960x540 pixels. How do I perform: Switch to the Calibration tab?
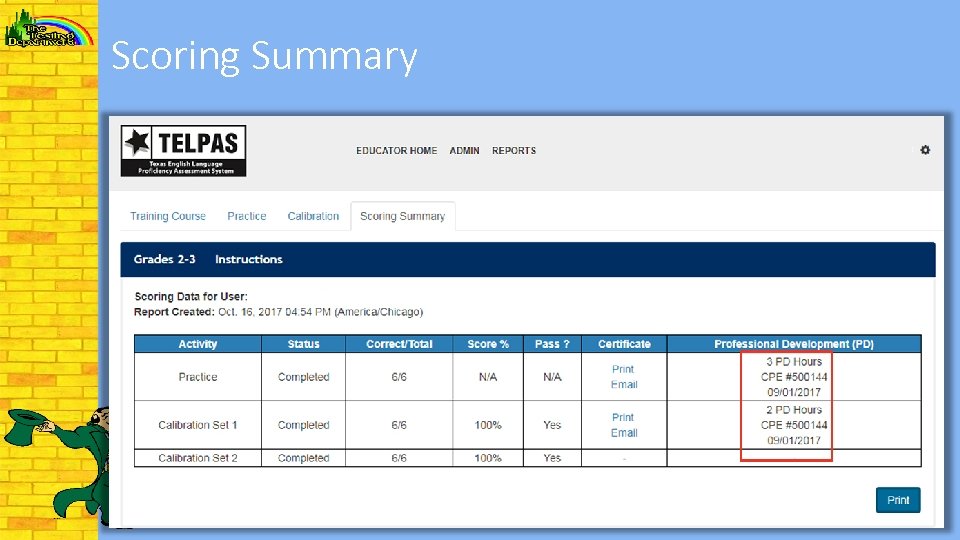[313, 216]
